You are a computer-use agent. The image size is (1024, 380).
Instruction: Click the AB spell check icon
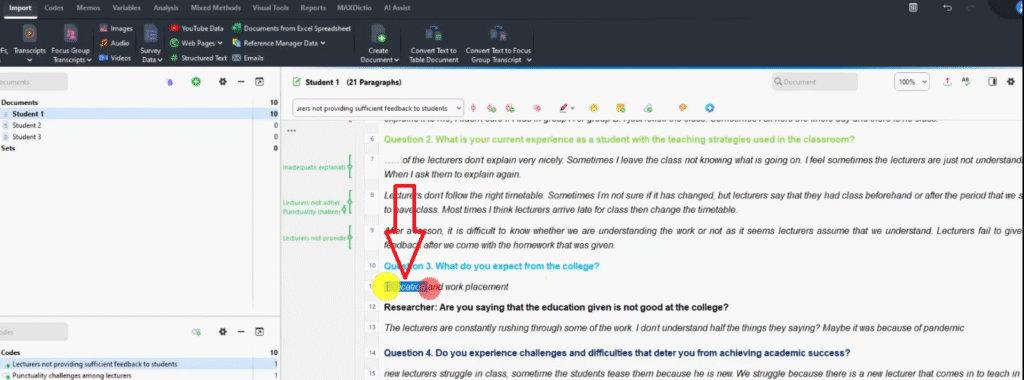click(966, 82)
